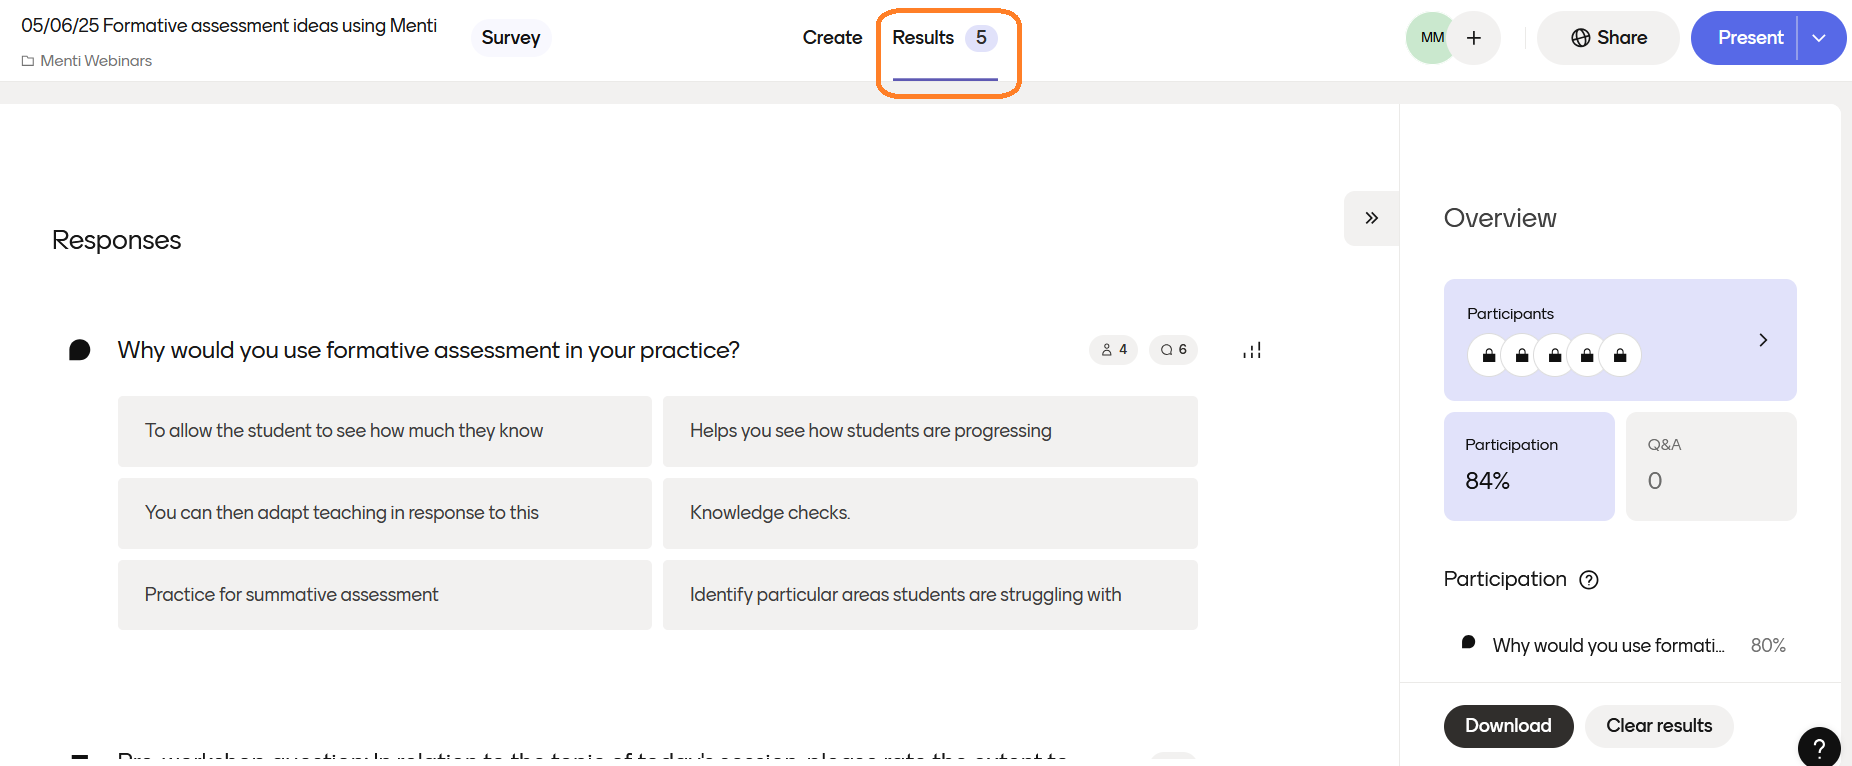Expand the Participants list via its chevron
The image size is (1852, 766).
[1763, 340]
